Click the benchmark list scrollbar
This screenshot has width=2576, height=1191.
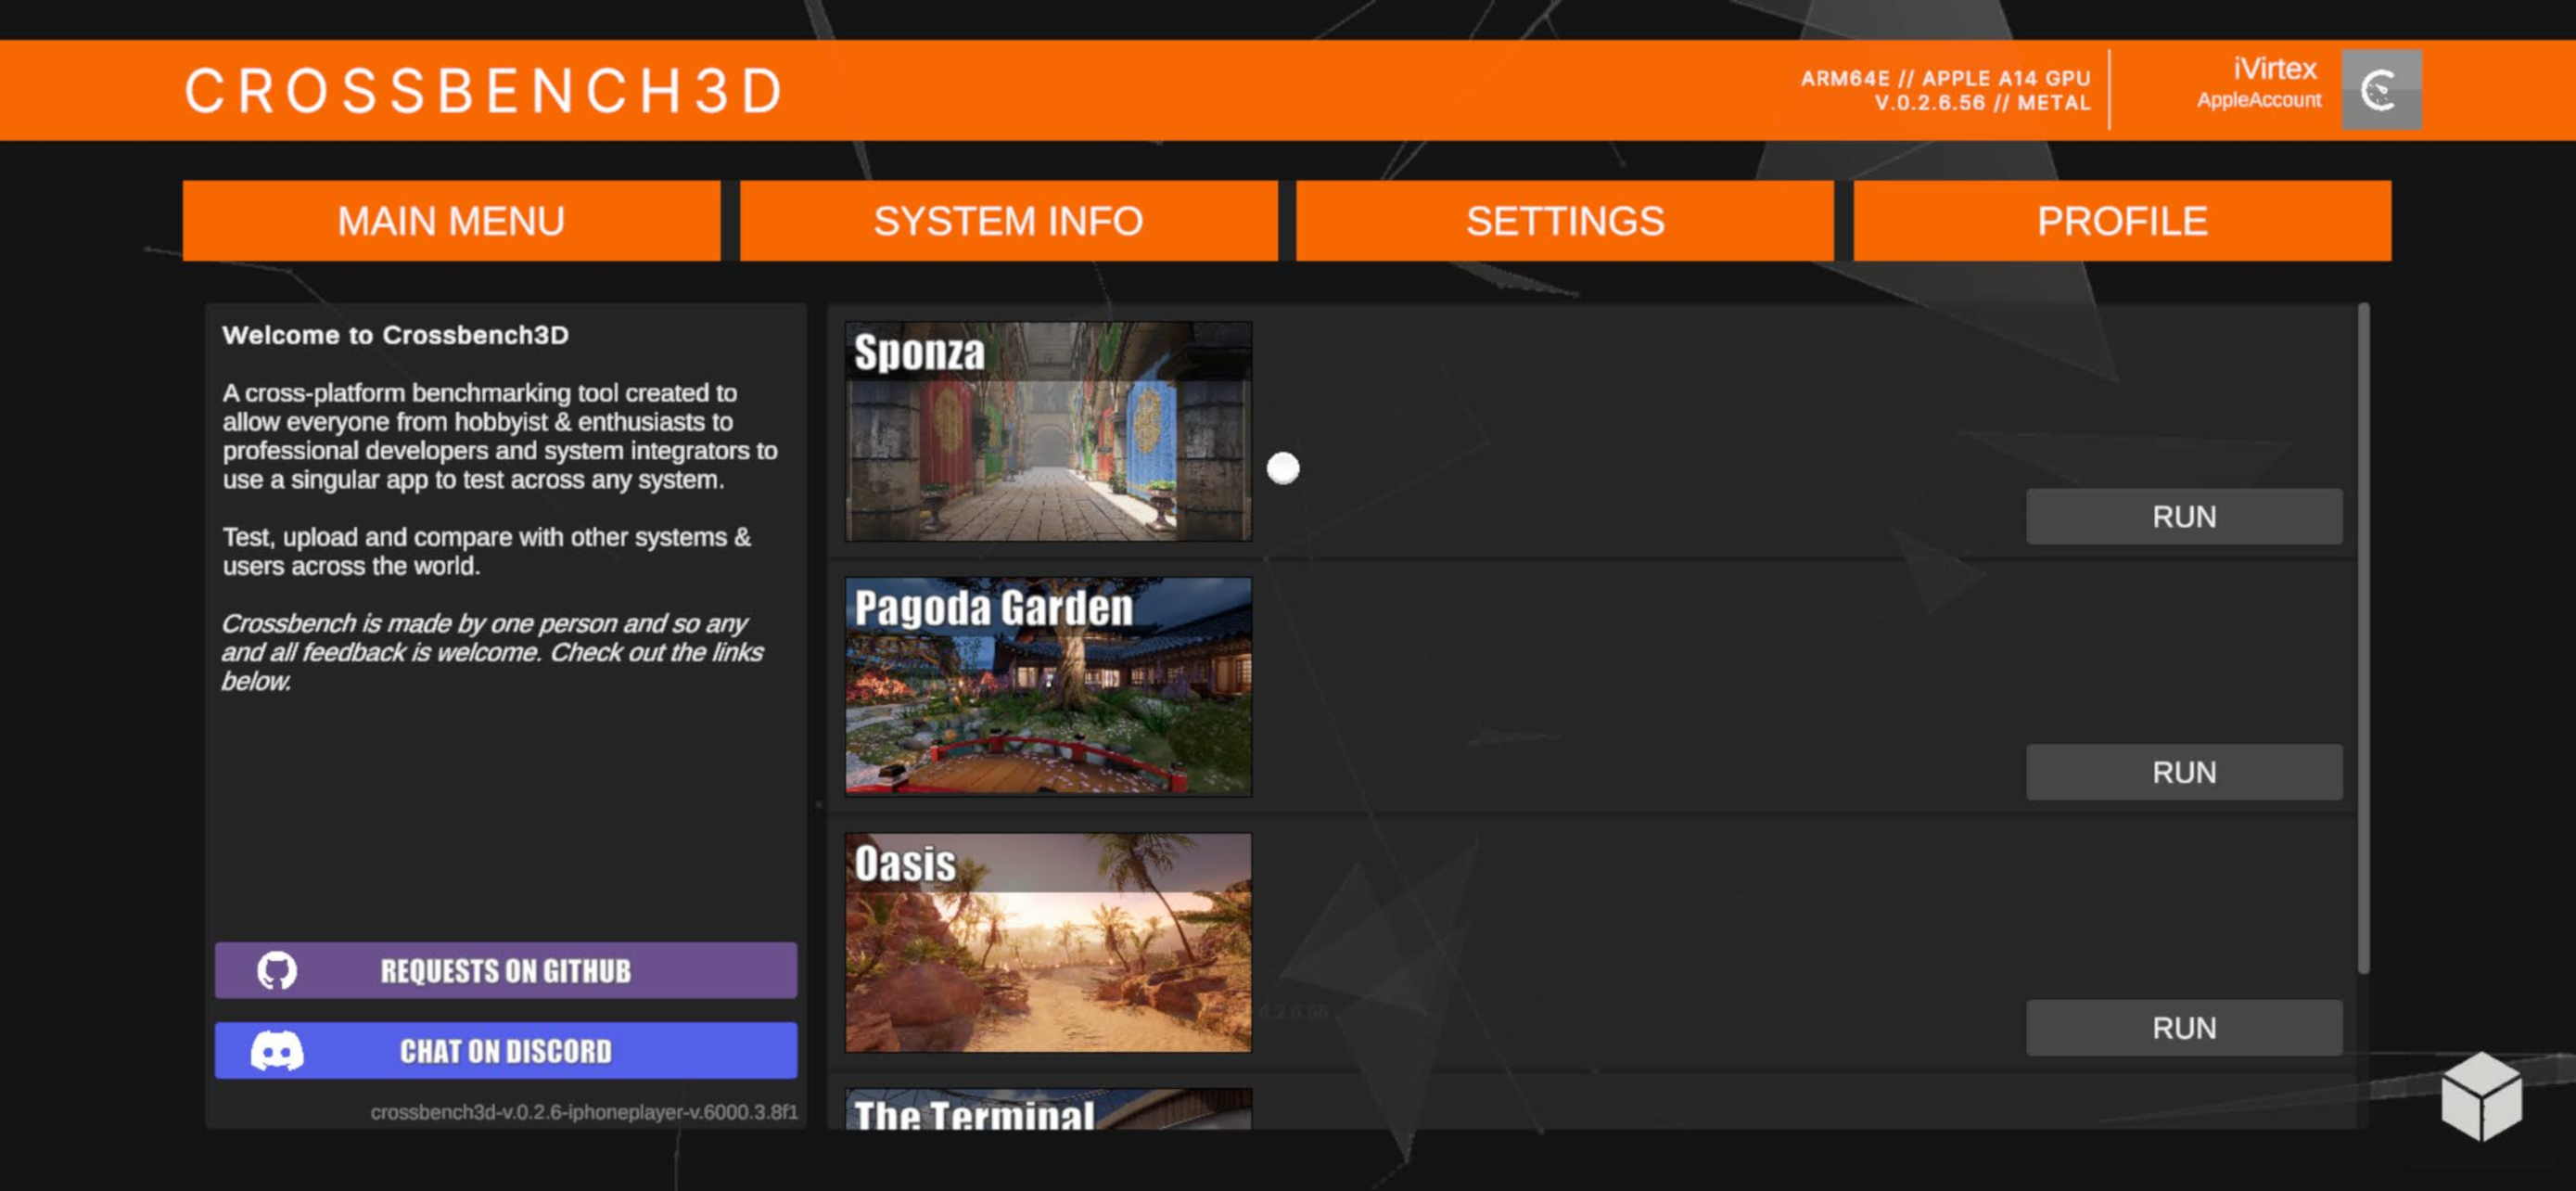(x=2364, y=638)
